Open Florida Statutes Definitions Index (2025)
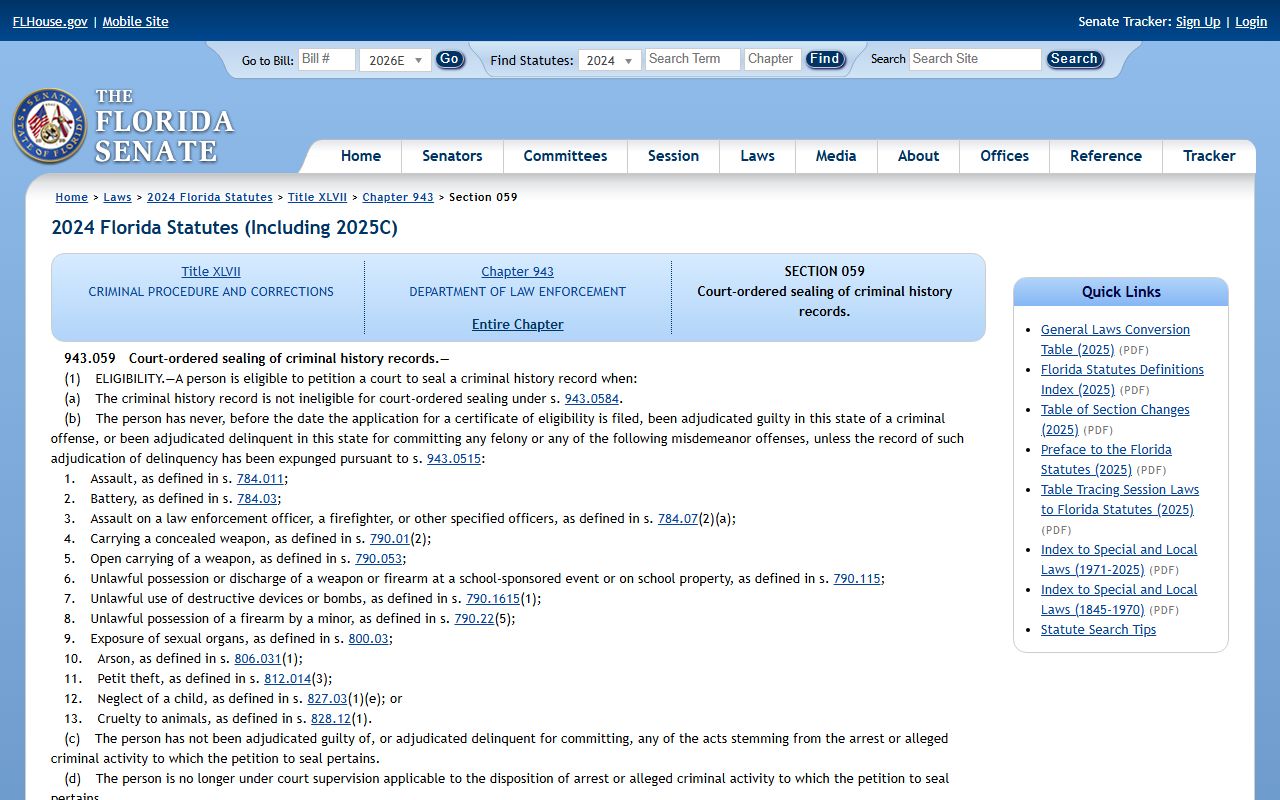1280x800 pixels. click(1122, 379)
